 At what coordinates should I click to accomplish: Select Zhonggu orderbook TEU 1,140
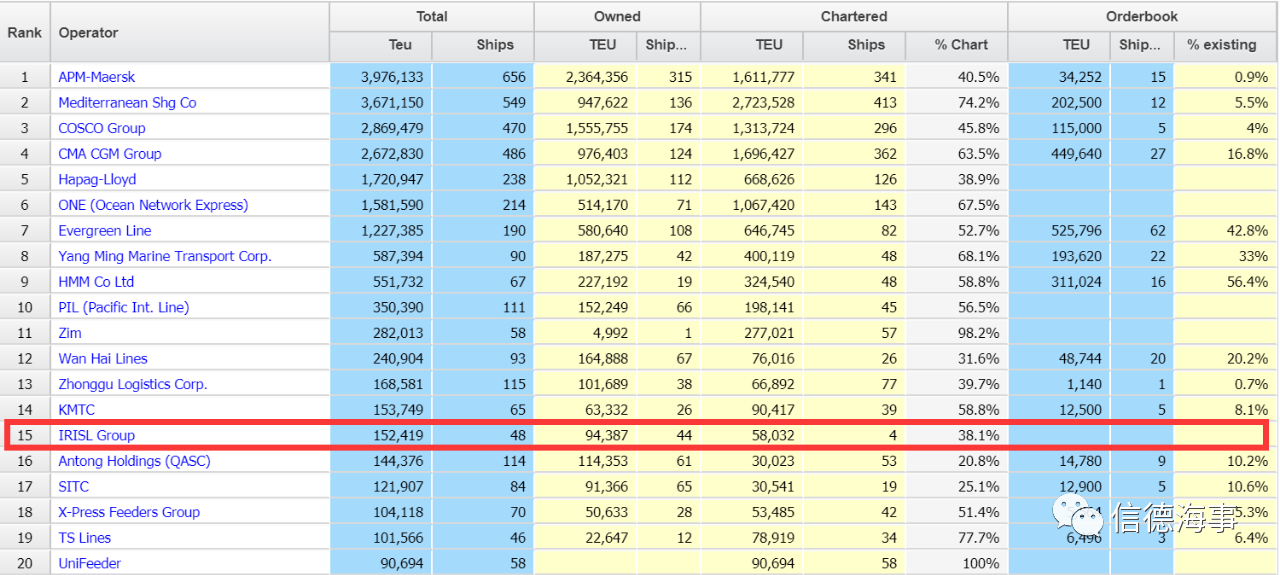coord(1085,384)
